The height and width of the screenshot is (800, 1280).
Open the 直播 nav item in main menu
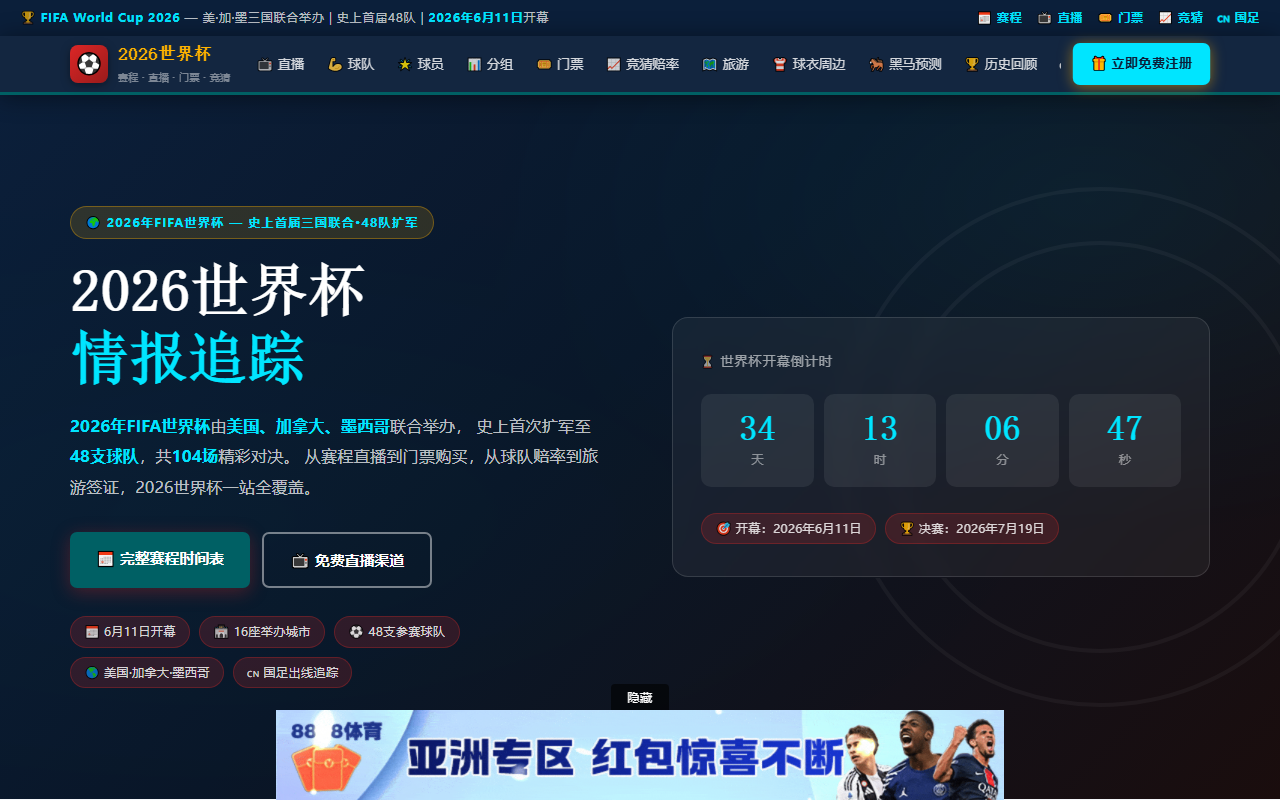coord(281,64)
